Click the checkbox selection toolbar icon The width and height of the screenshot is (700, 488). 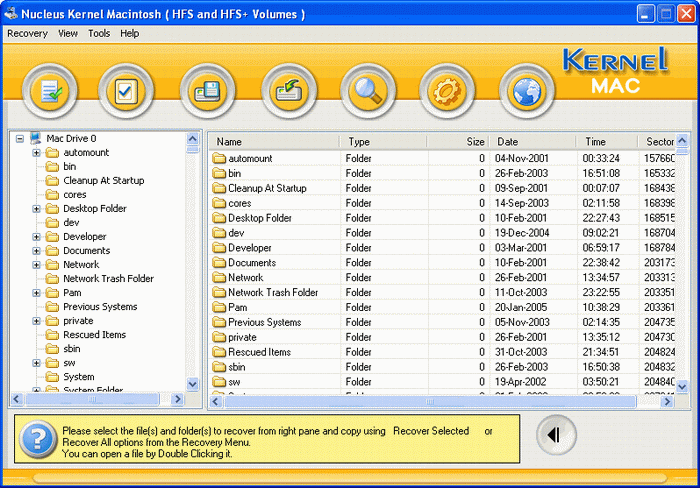[x=126, y=92]
